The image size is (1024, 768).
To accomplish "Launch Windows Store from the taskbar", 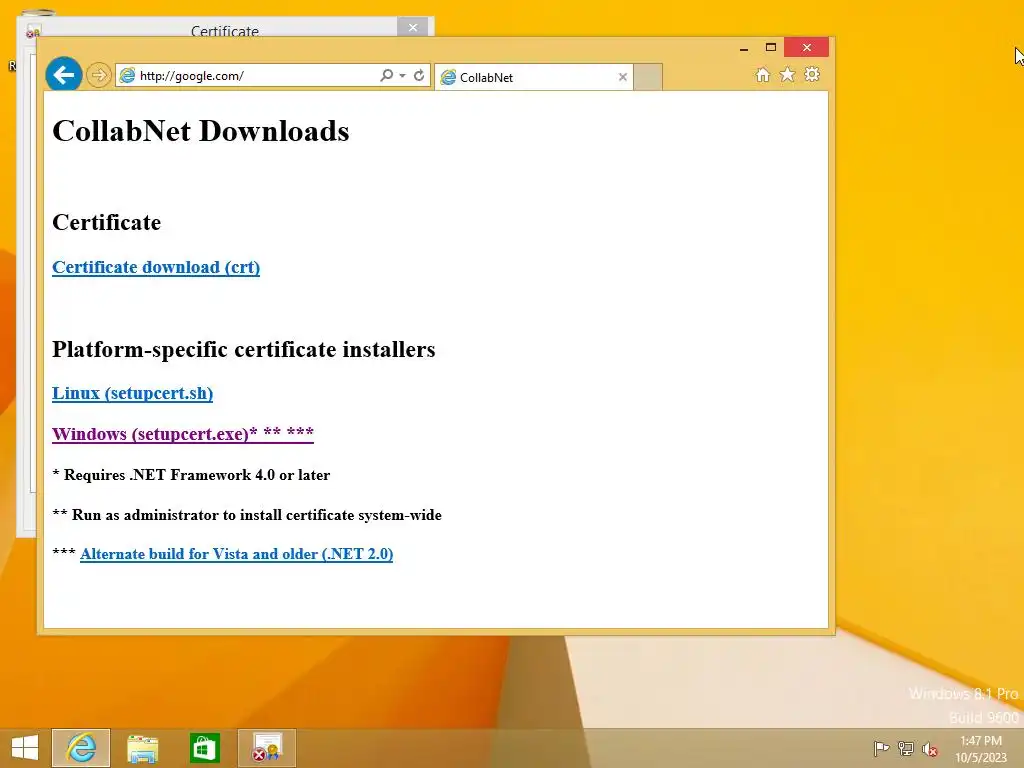I will (204, 748).
